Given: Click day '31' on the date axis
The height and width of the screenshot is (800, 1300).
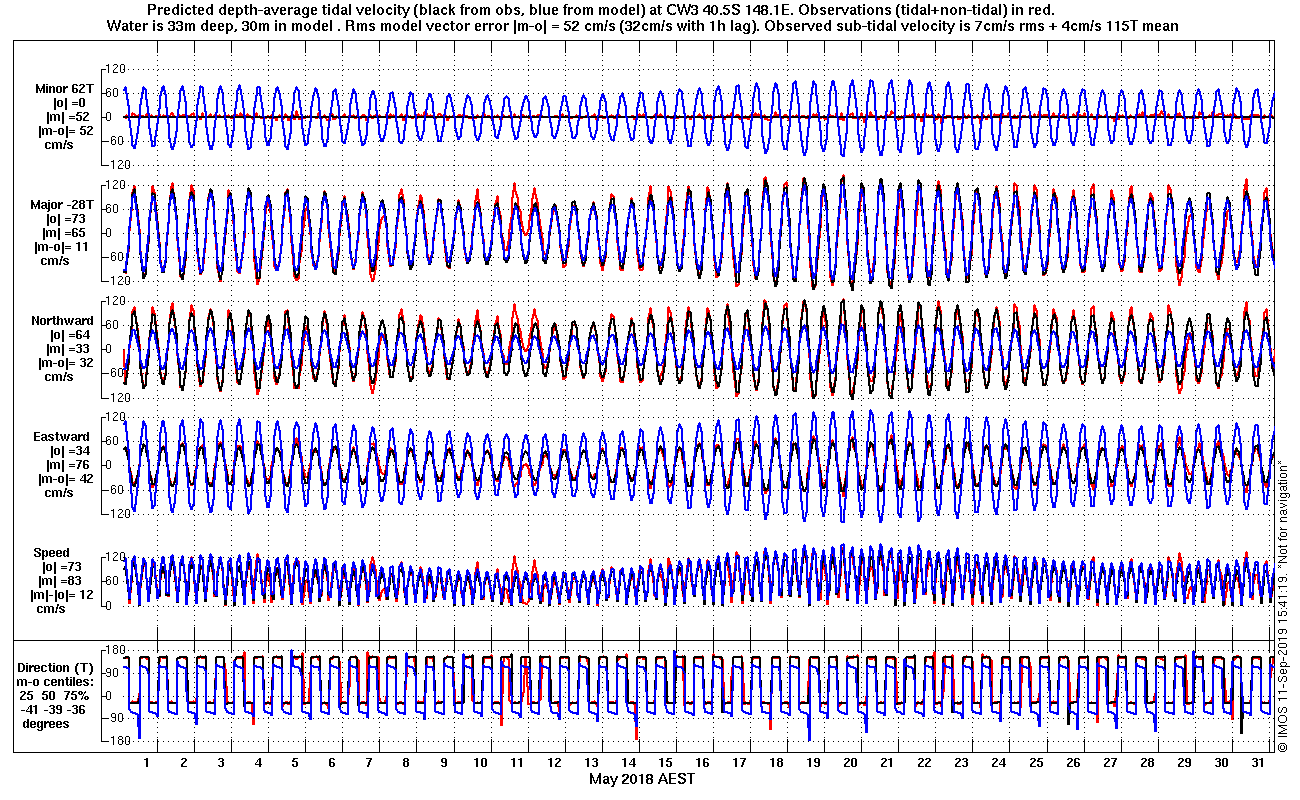Looking at the screenshot, I should [1259, 762].
